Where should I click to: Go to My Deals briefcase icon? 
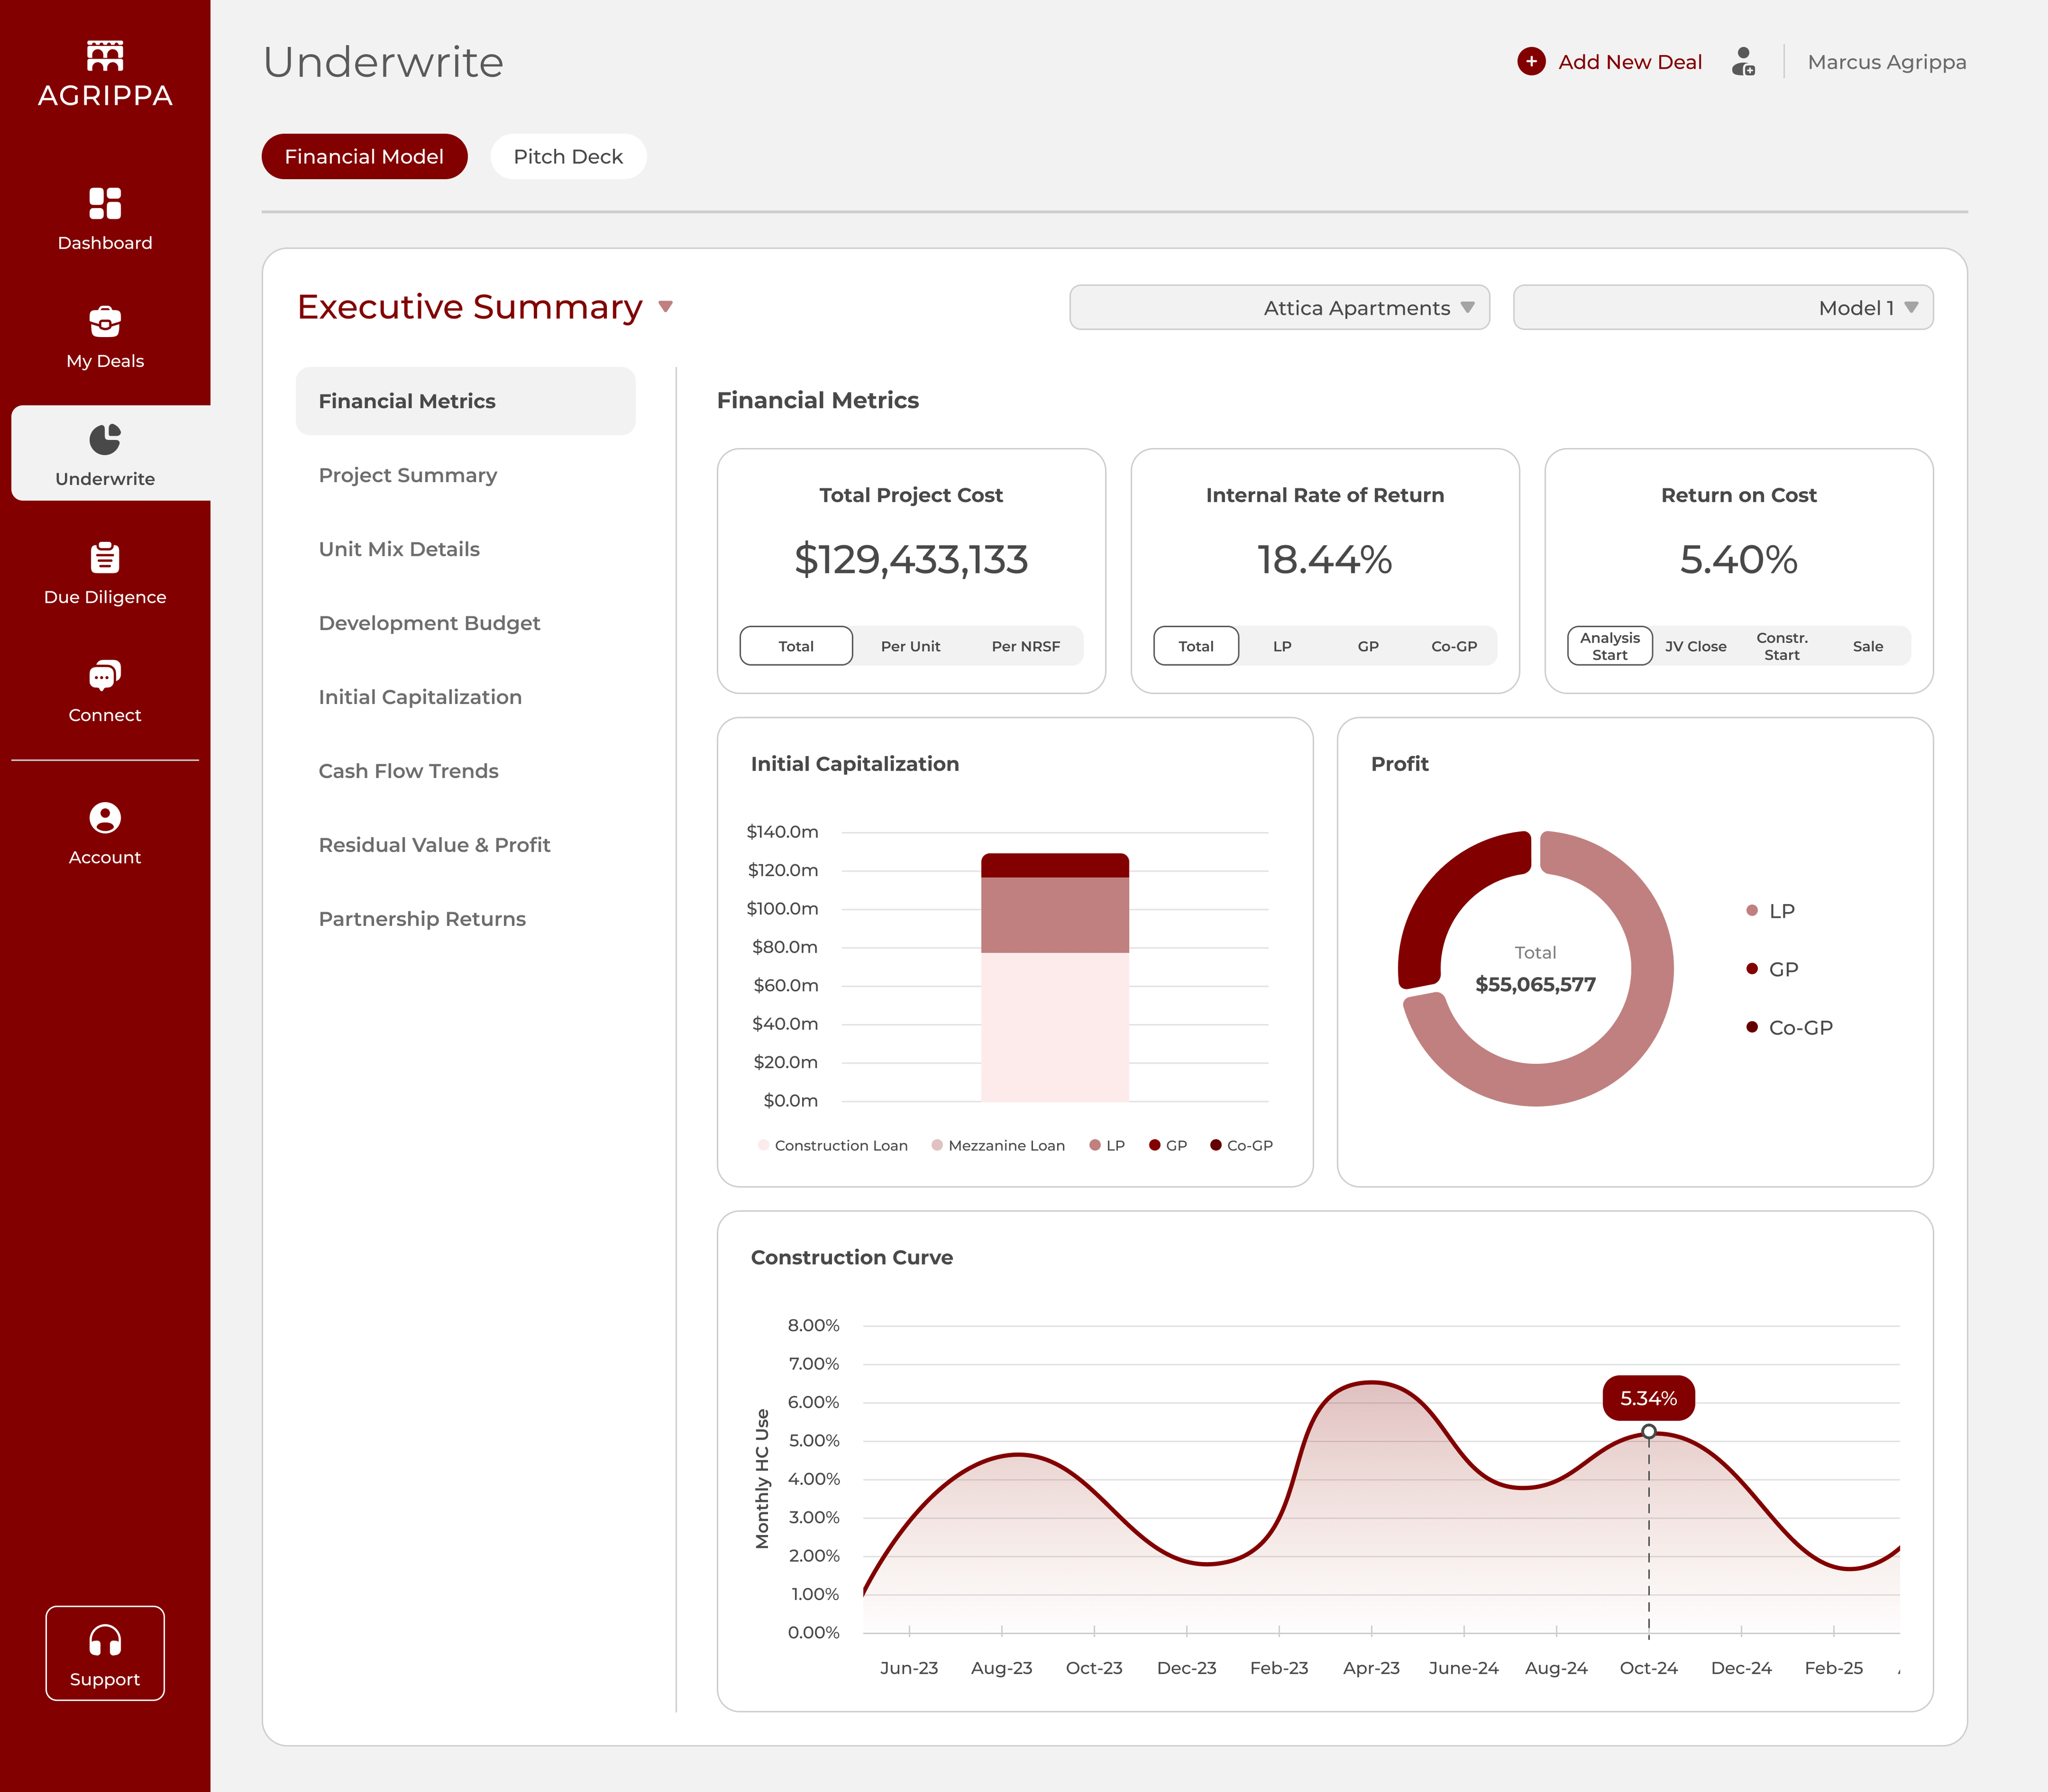tap(105, 322)
